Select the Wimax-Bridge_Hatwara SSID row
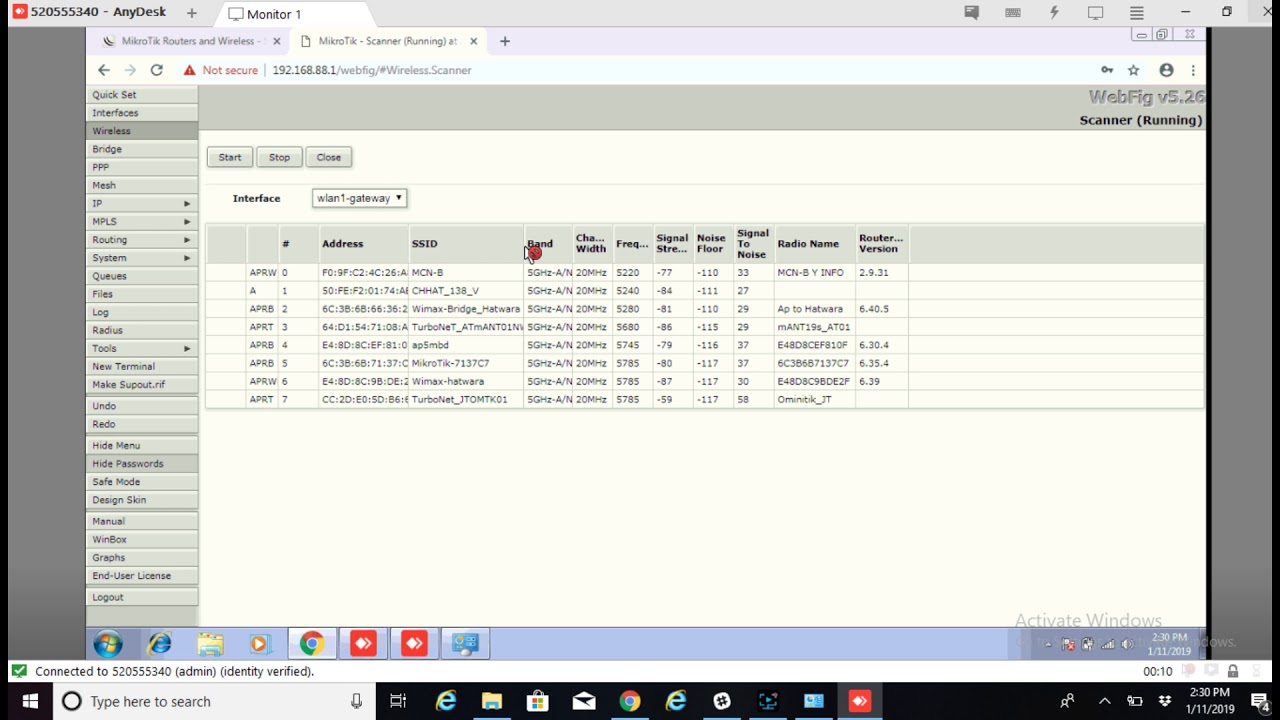 point(705,309)
